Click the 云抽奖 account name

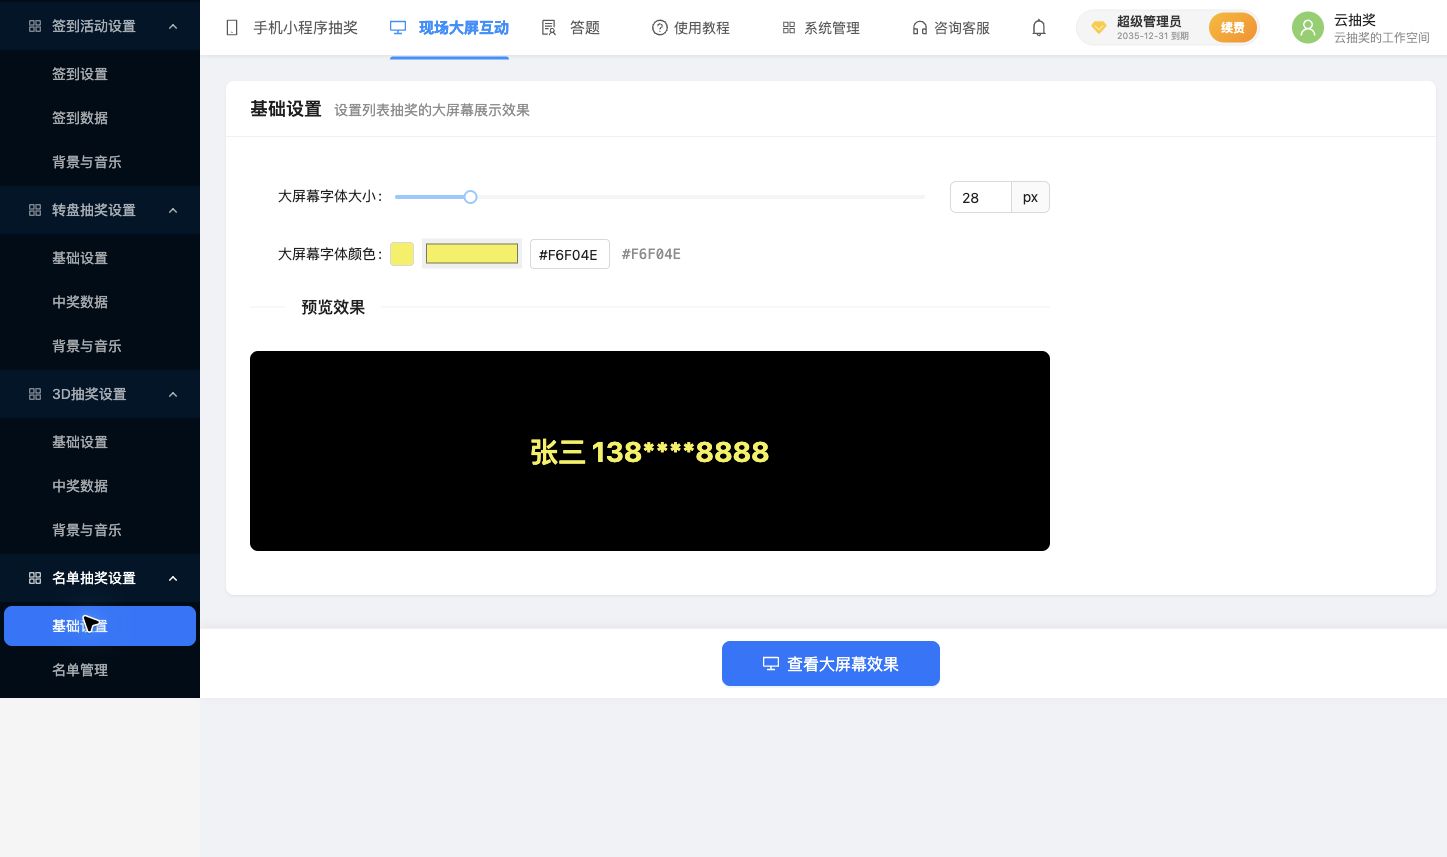point(1355,20)
